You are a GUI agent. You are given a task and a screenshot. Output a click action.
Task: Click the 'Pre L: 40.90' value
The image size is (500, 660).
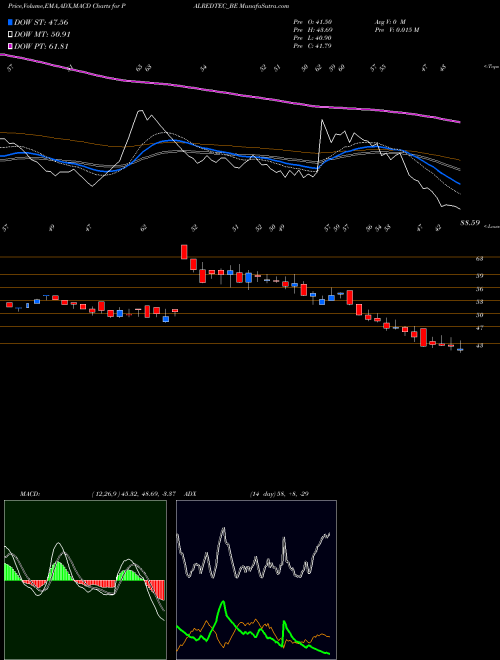(313, 38)
